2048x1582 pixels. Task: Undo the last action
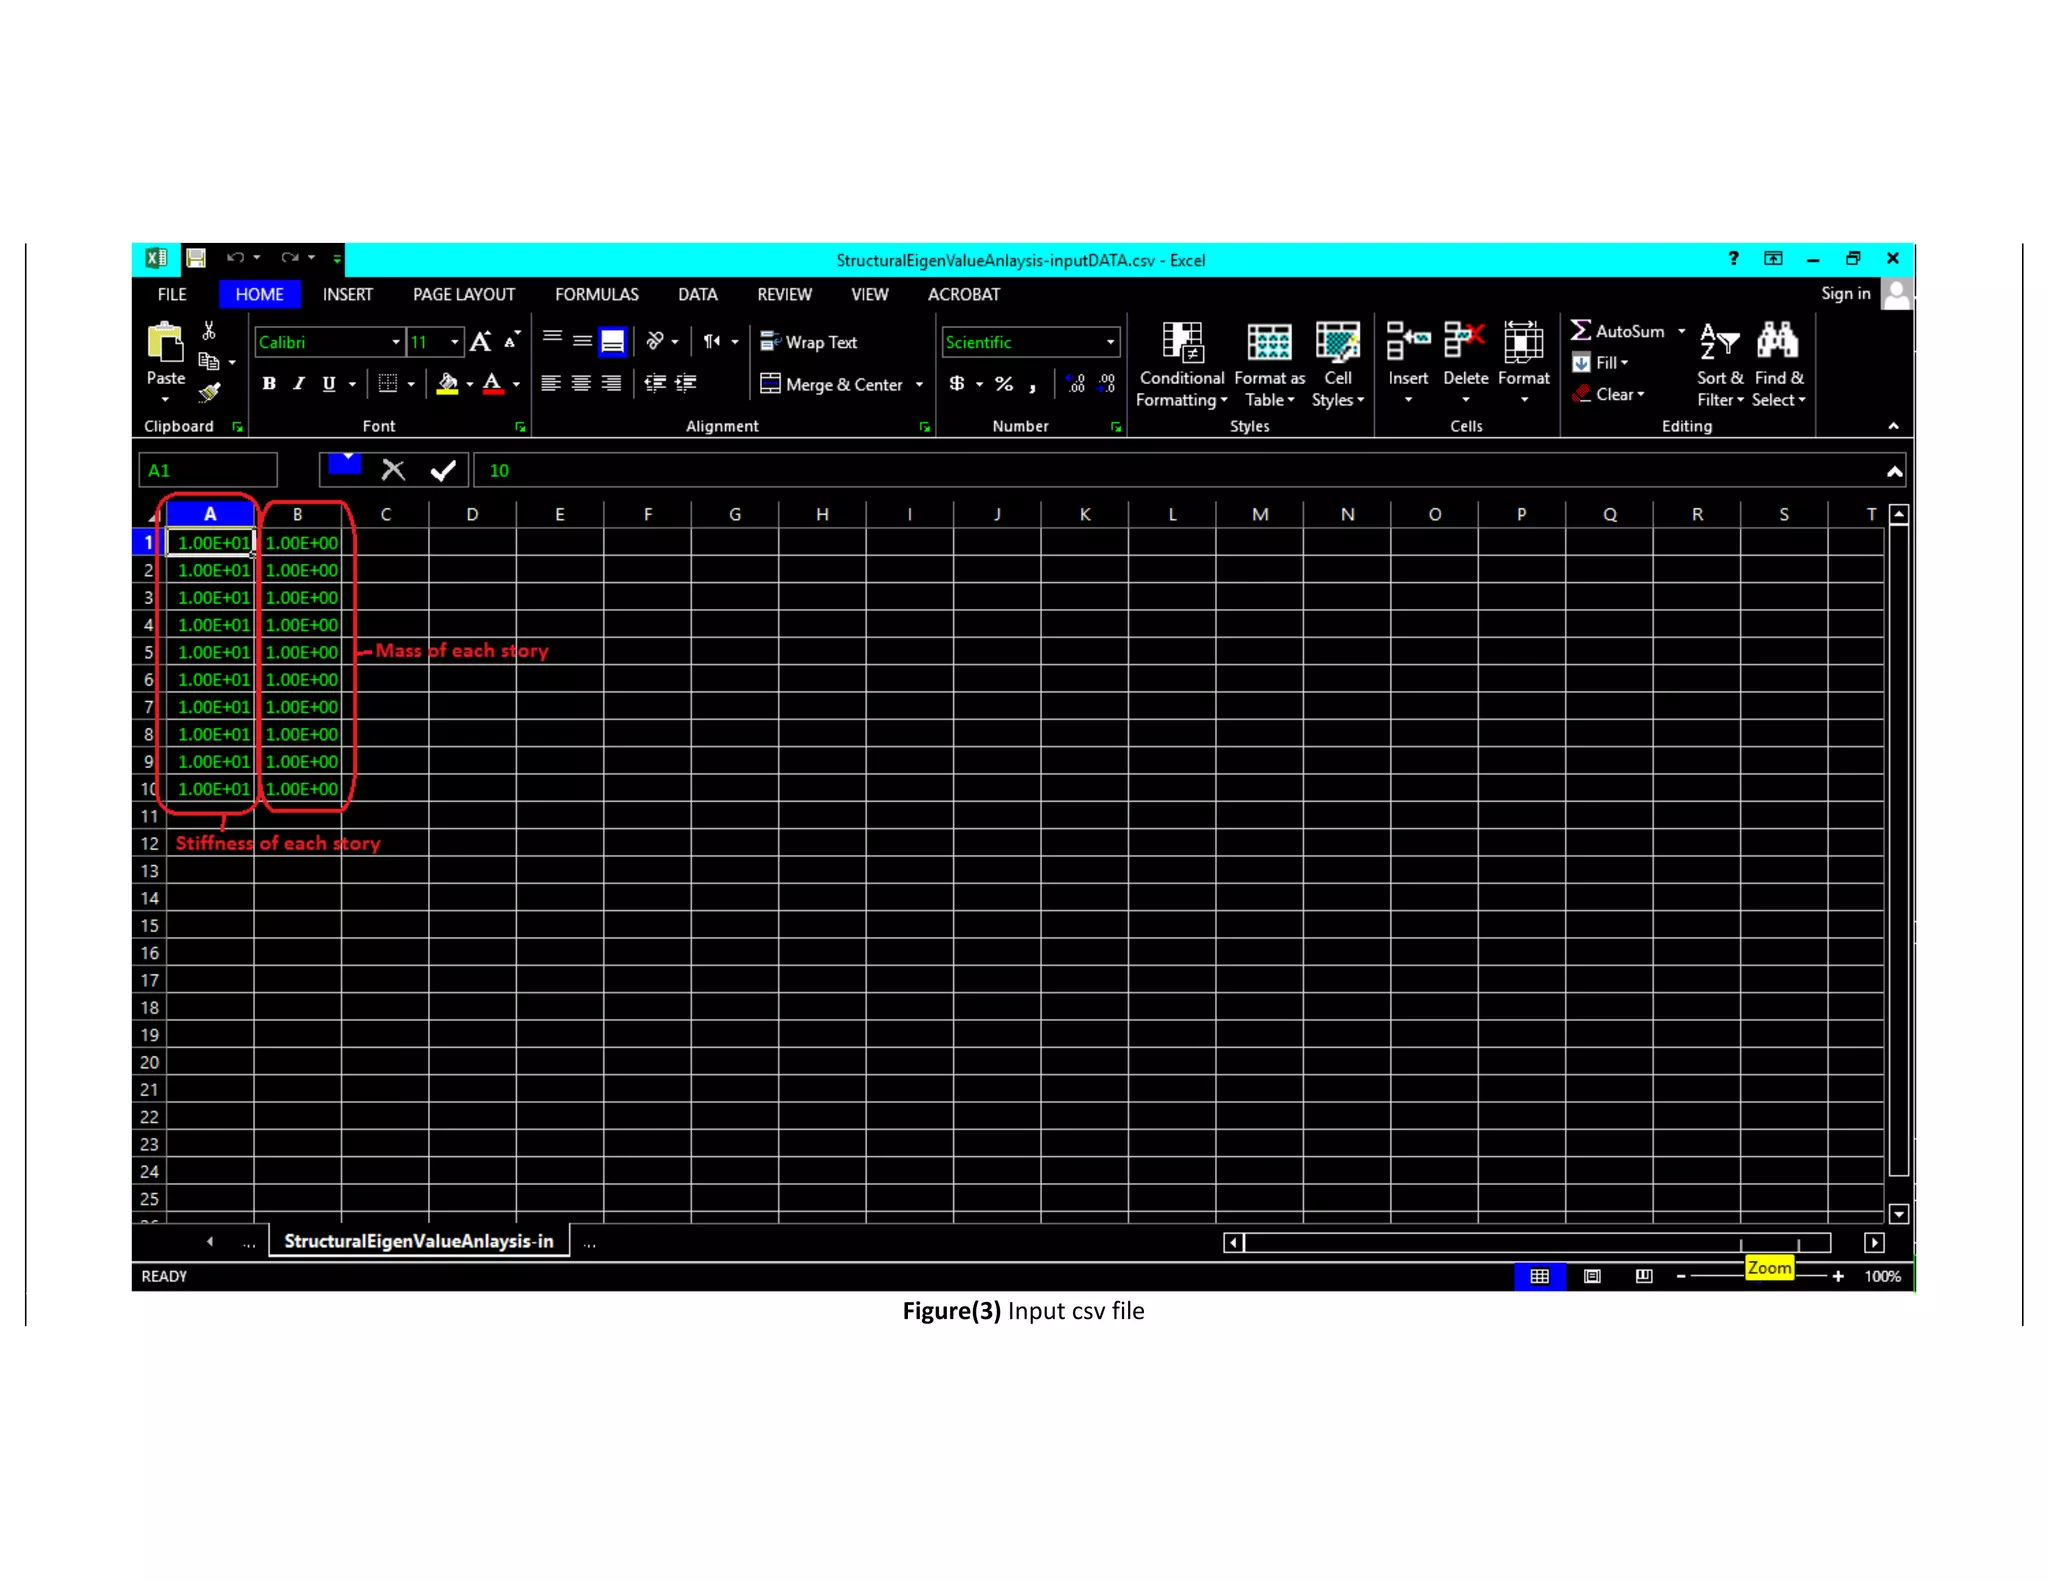(x=235, y=258)
